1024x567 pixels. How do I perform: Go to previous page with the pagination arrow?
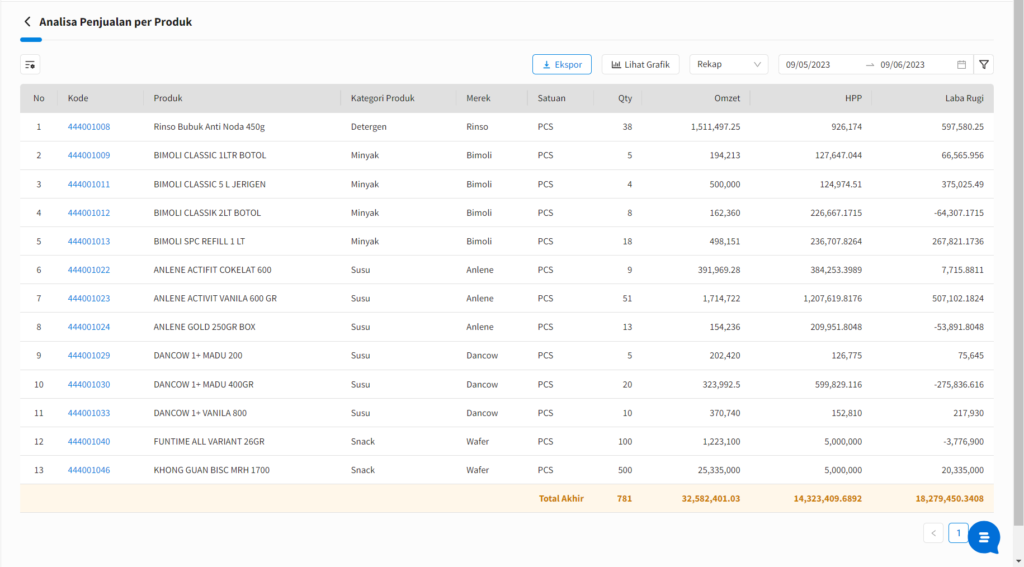933,534
